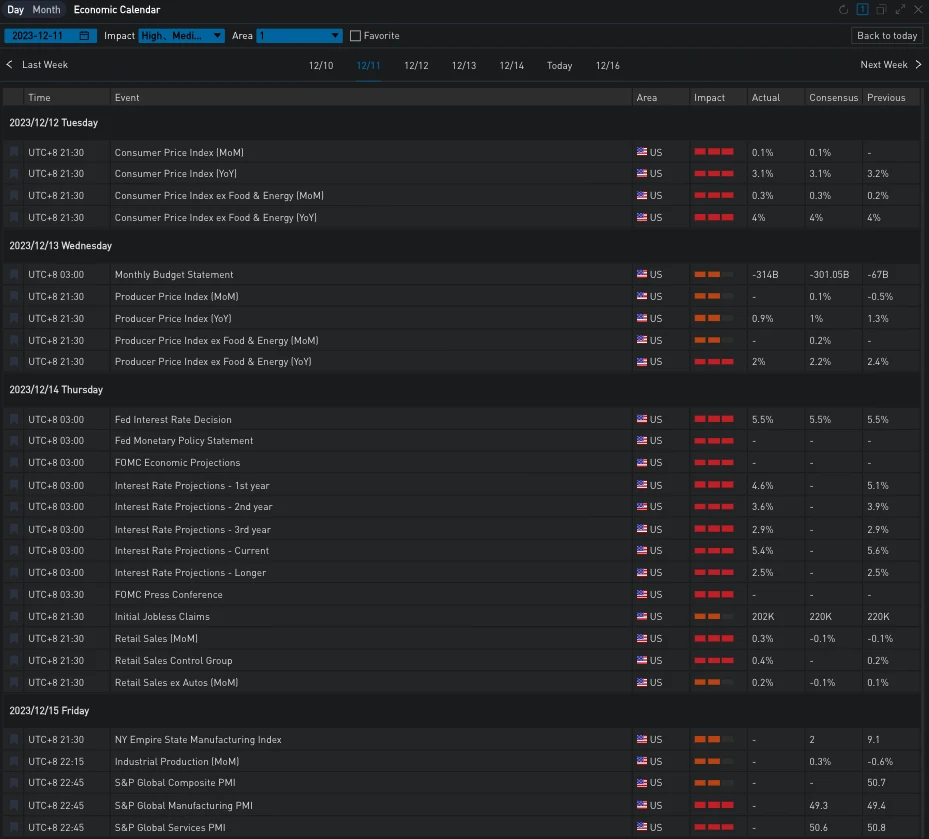Bookmark the Monthly Budget Statement event
This screenshot has width=929, height=839.
click(14, 275)
